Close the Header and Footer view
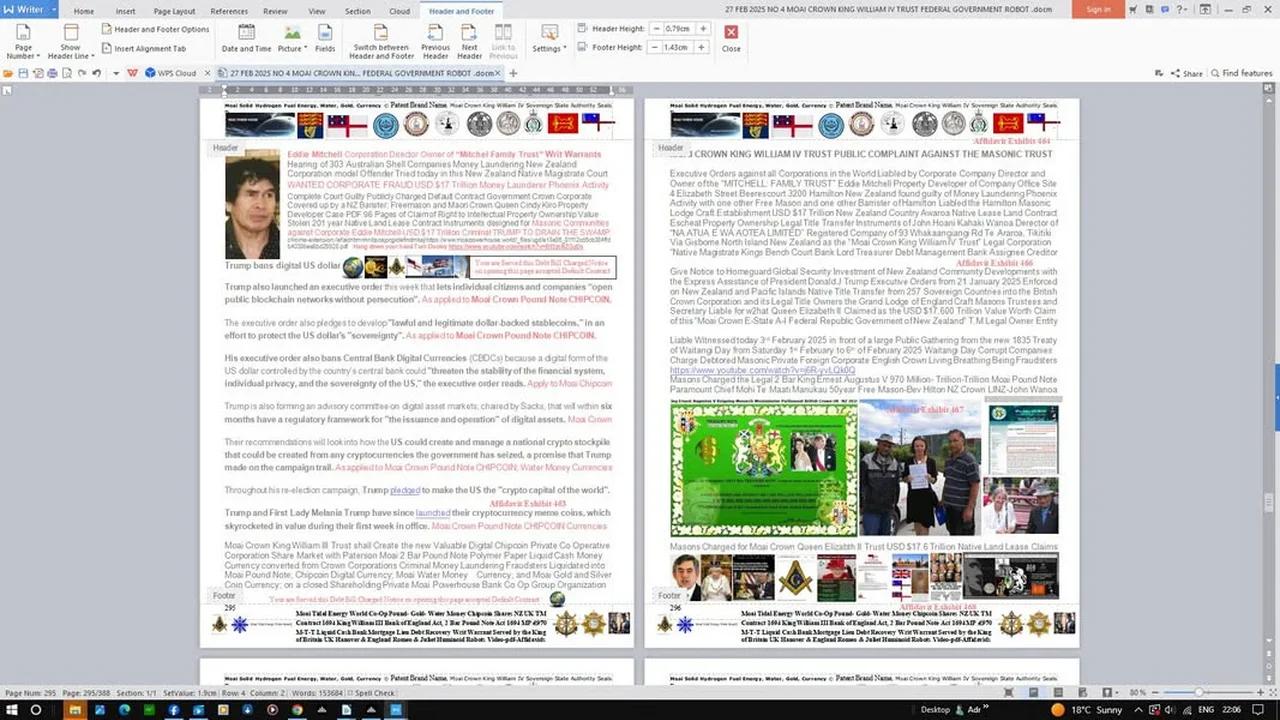The width and height of the screenshot is (1280, 720). click(x=731, y=38)
